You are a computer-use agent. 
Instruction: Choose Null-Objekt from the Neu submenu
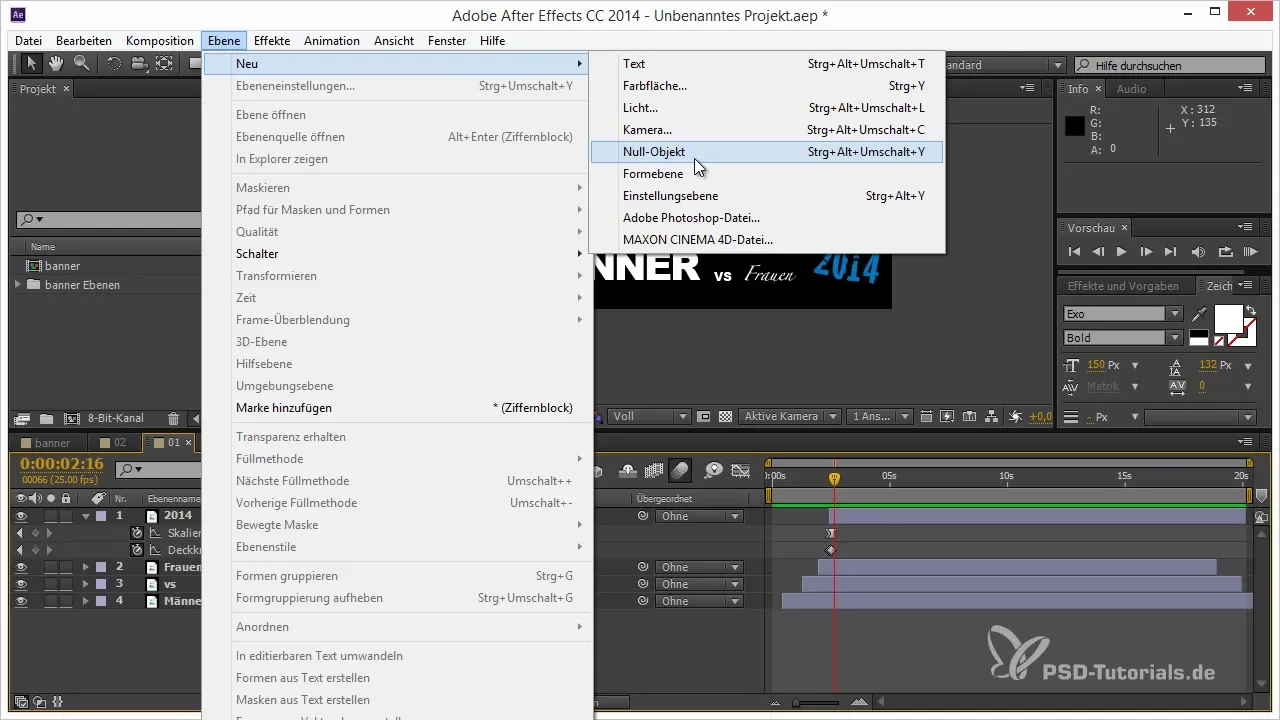coord(654,152)
